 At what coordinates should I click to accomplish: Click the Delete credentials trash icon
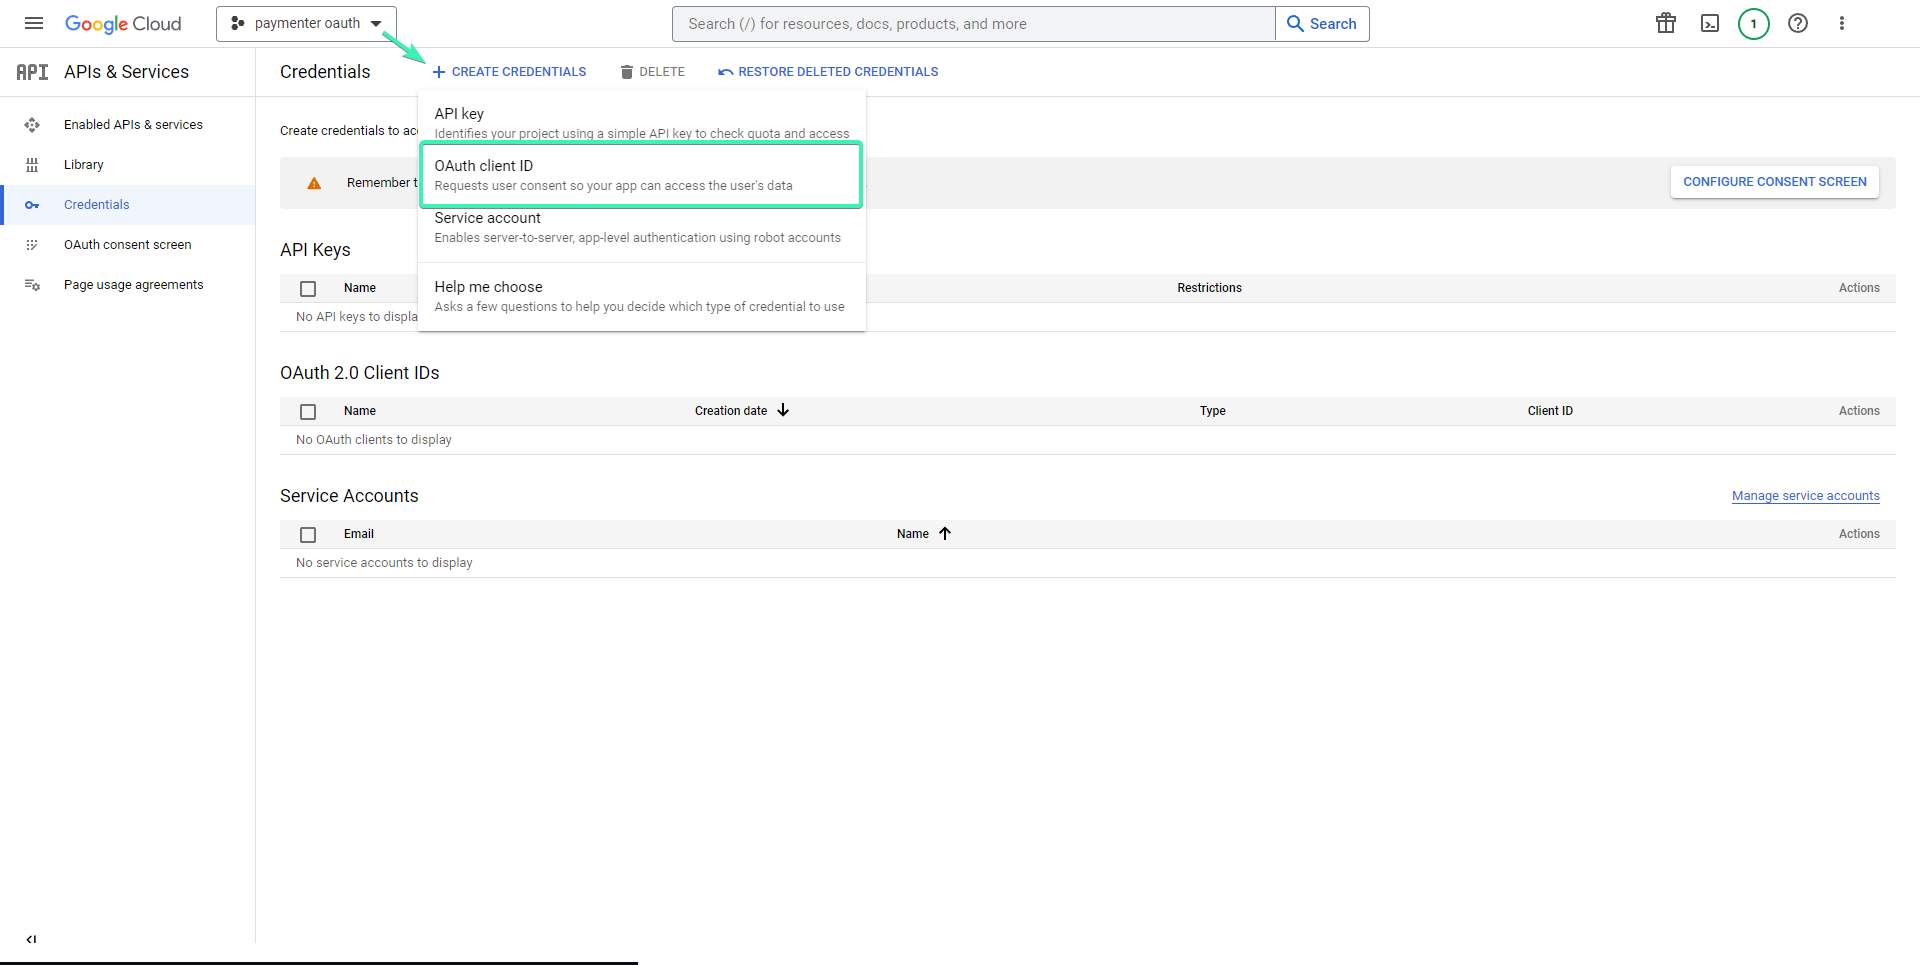click(626, 71)
